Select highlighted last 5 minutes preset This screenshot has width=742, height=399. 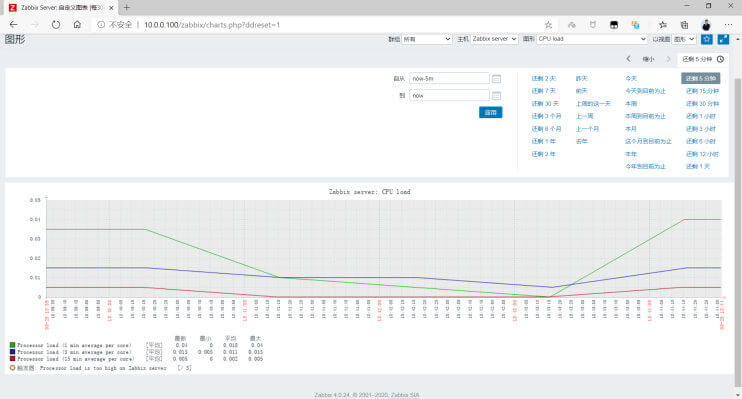[700, 78]
